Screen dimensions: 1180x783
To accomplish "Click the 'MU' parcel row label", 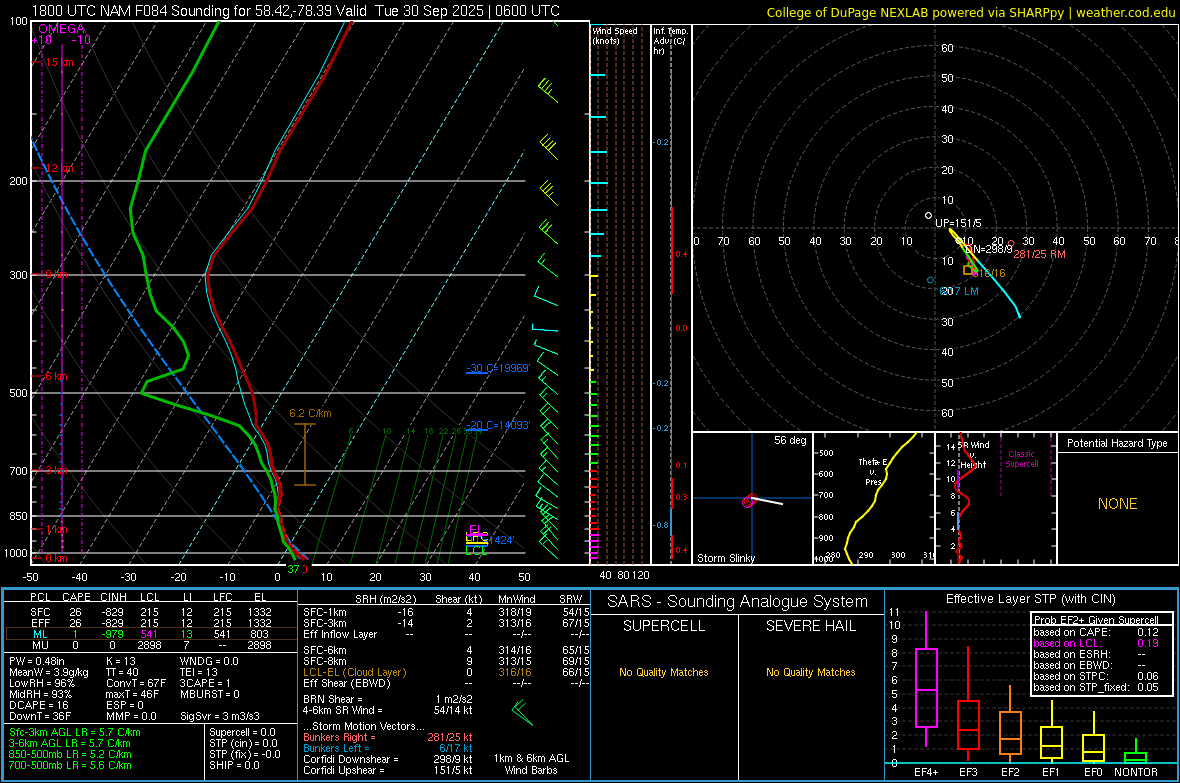I will click(x=40, y=645).
